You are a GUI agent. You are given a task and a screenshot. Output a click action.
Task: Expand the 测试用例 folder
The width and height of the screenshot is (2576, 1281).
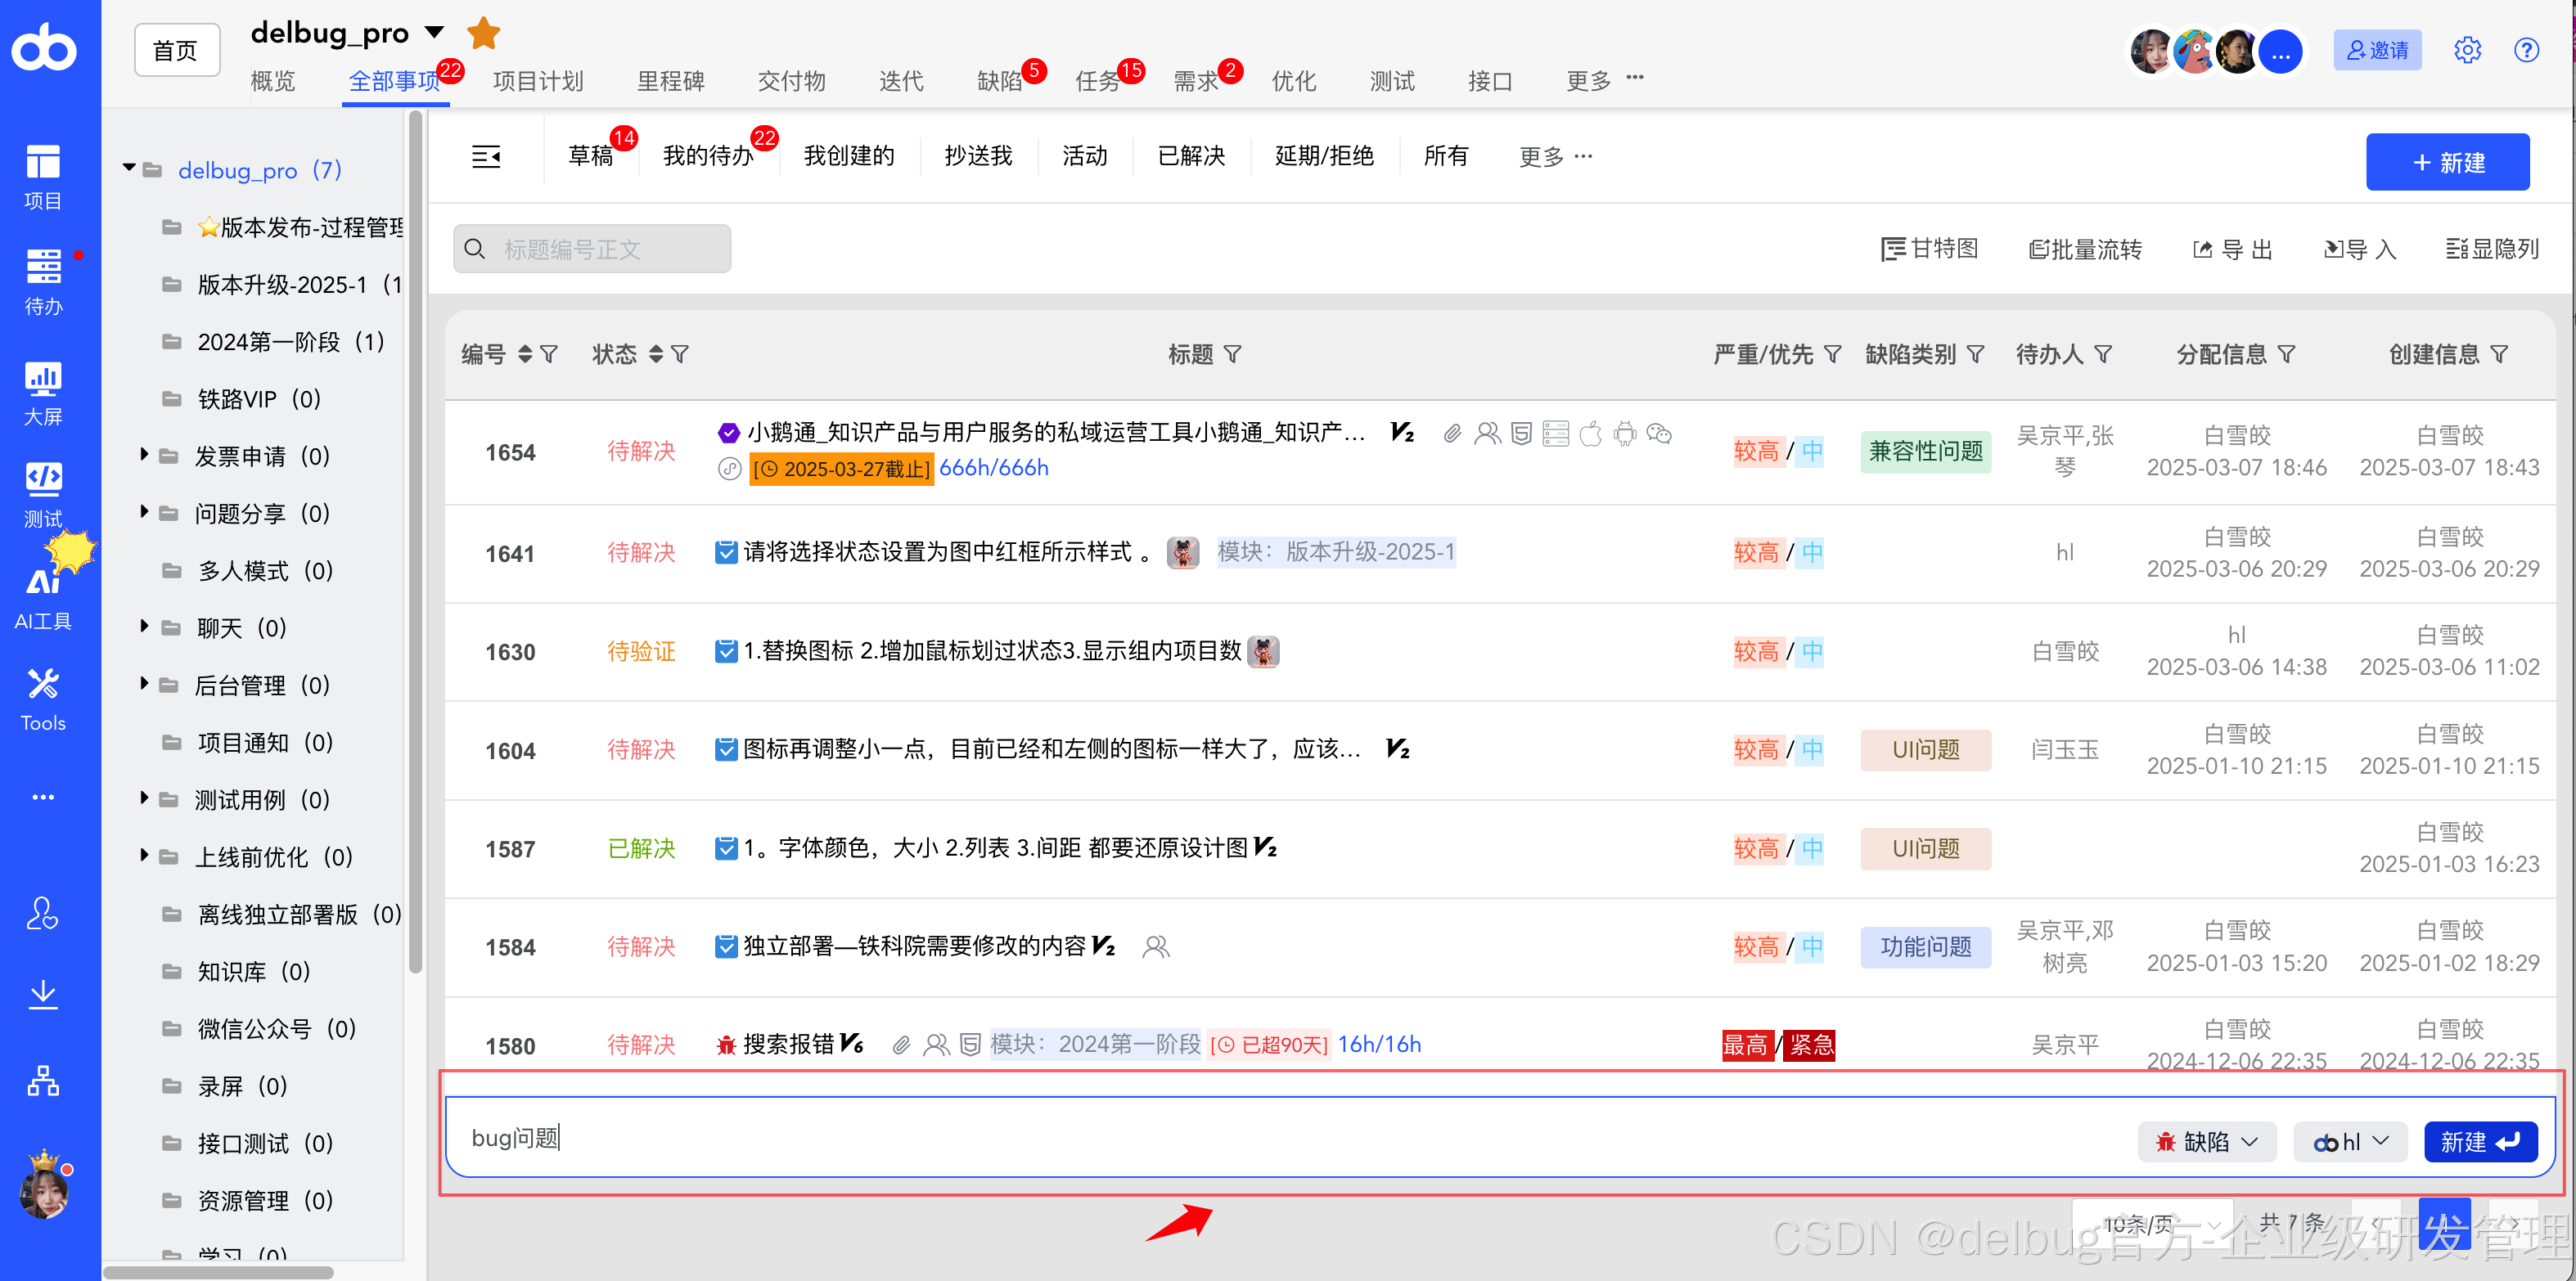click(144, 797)
